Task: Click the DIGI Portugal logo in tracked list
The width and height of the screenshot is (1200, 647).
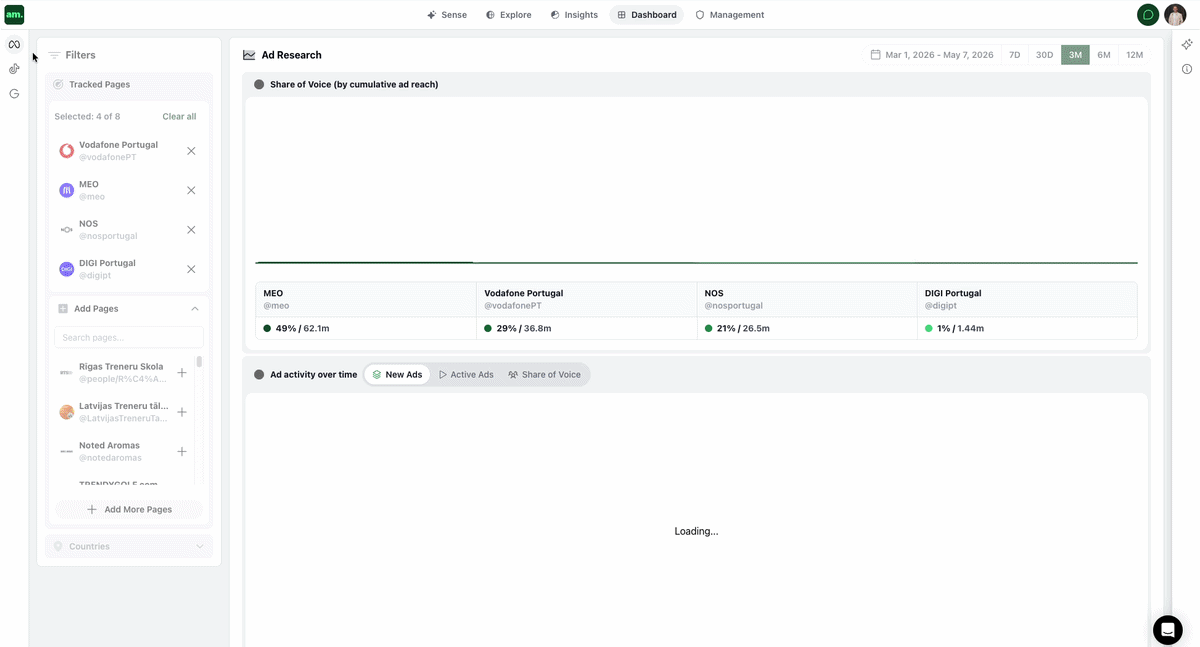Action: [x=66, y=269]
